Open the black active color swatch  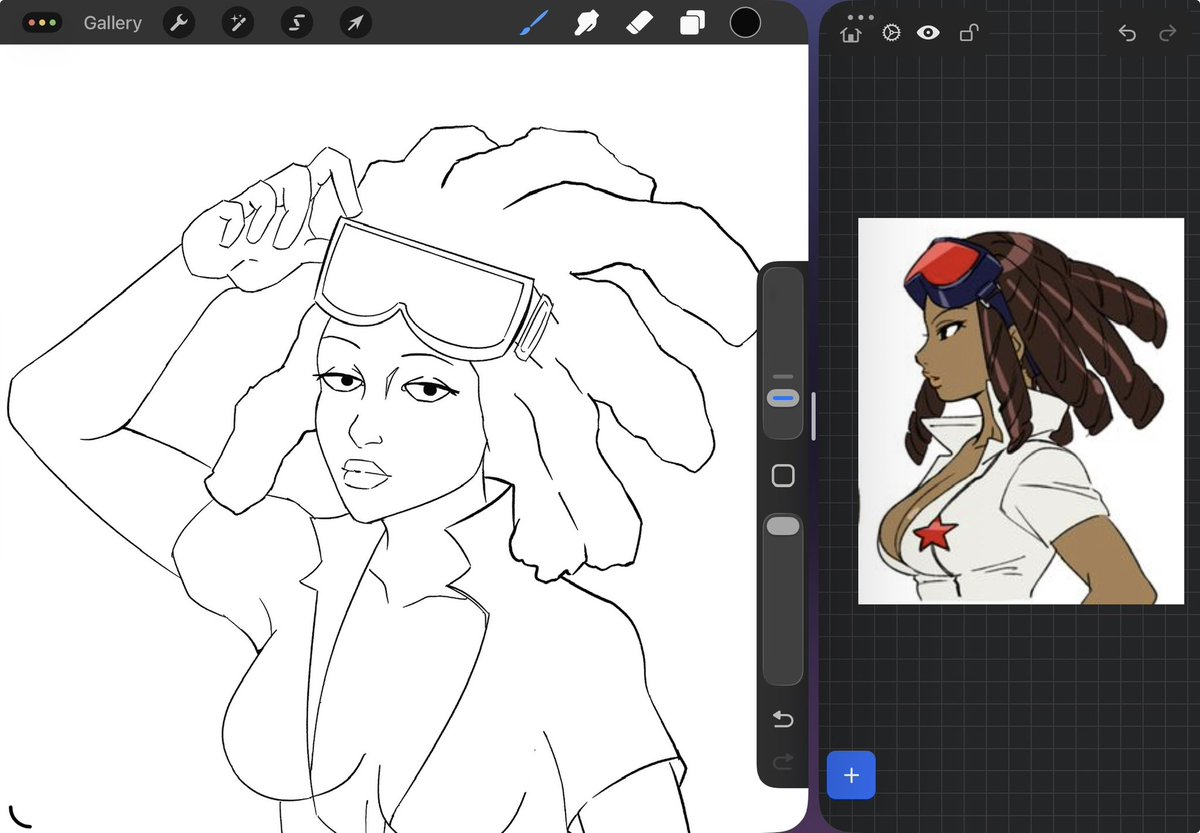745,22
